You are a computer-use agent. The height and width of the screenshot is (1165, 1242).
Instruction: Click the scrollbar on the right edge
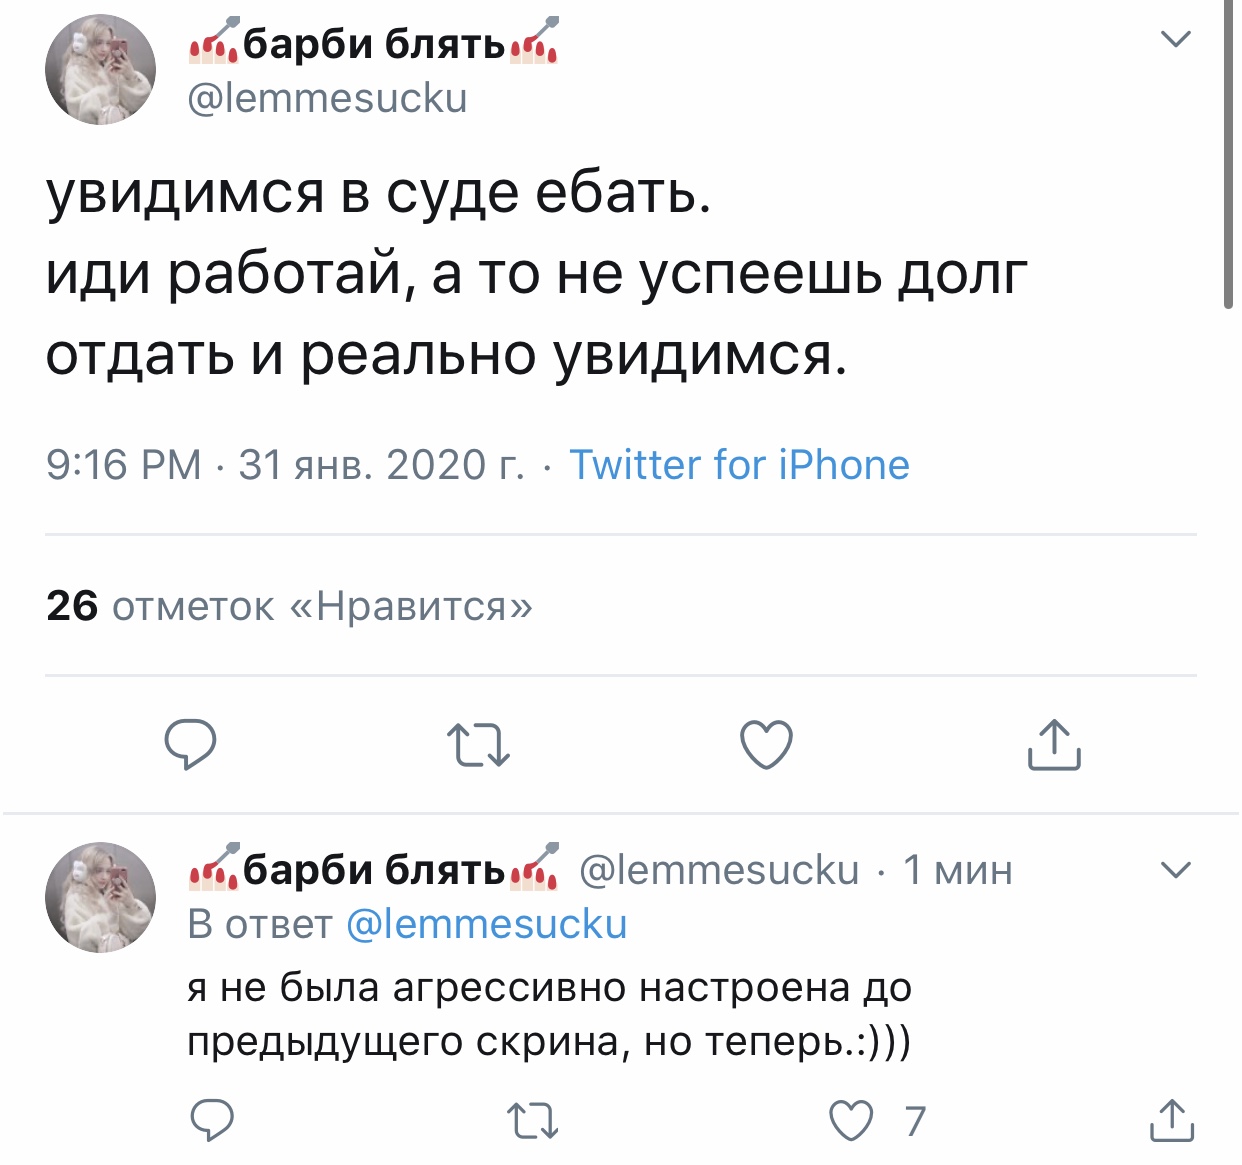pyautogui.click(x=1228, y=150)
